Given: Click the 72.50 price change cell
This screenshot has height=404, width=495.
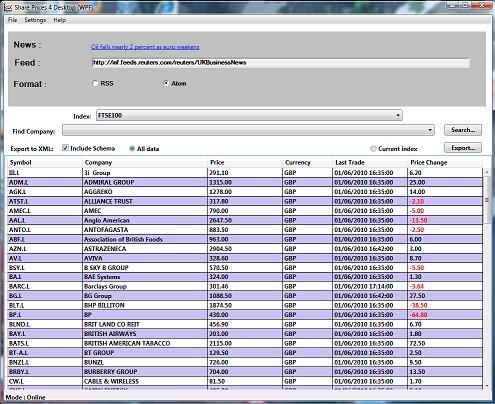Looking at the screenshot, I should click(445, 343).
